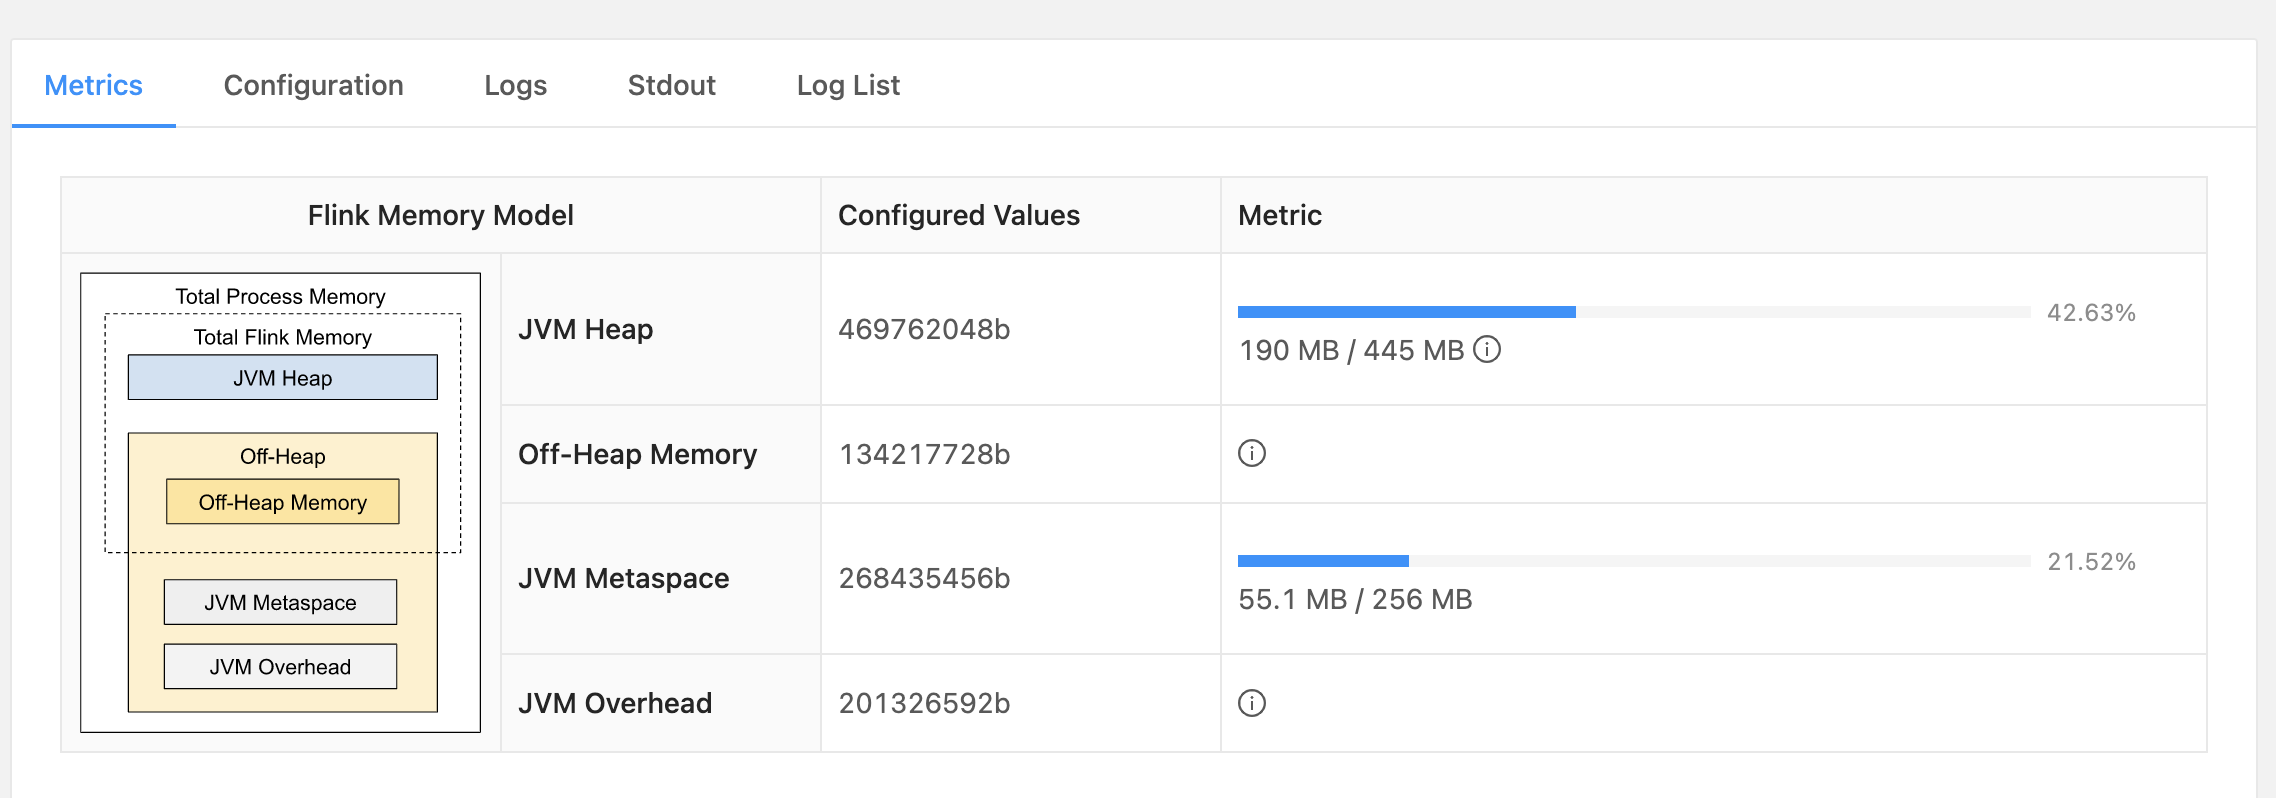Click the JVM Metaspace diagram box
Image resolution: width=2276 pixels, height=798 pixels.
[281, 602]
